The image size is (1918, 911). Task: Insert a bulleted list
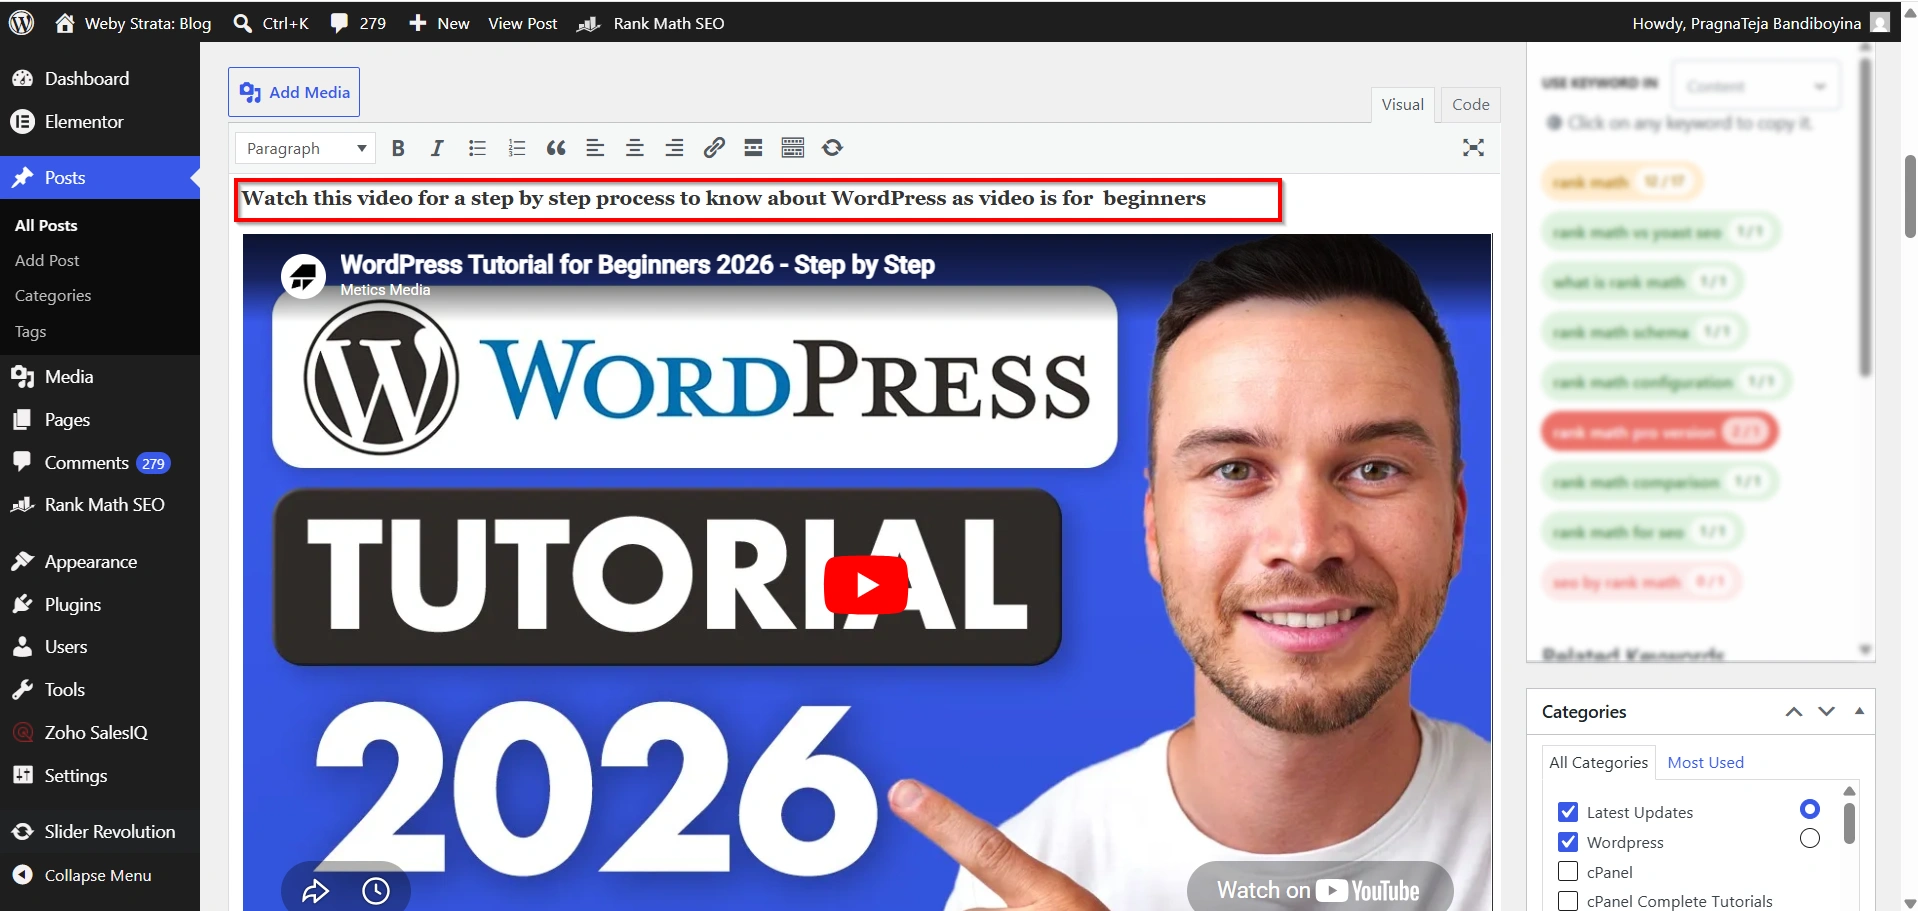[477, 148]
